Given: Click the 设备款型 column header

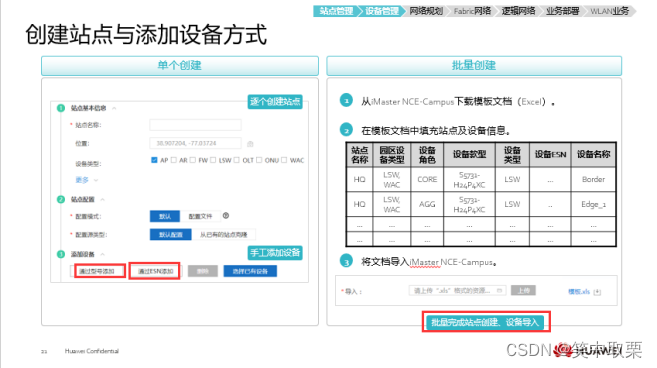Looking at the screenshot, I should point(469,155).
